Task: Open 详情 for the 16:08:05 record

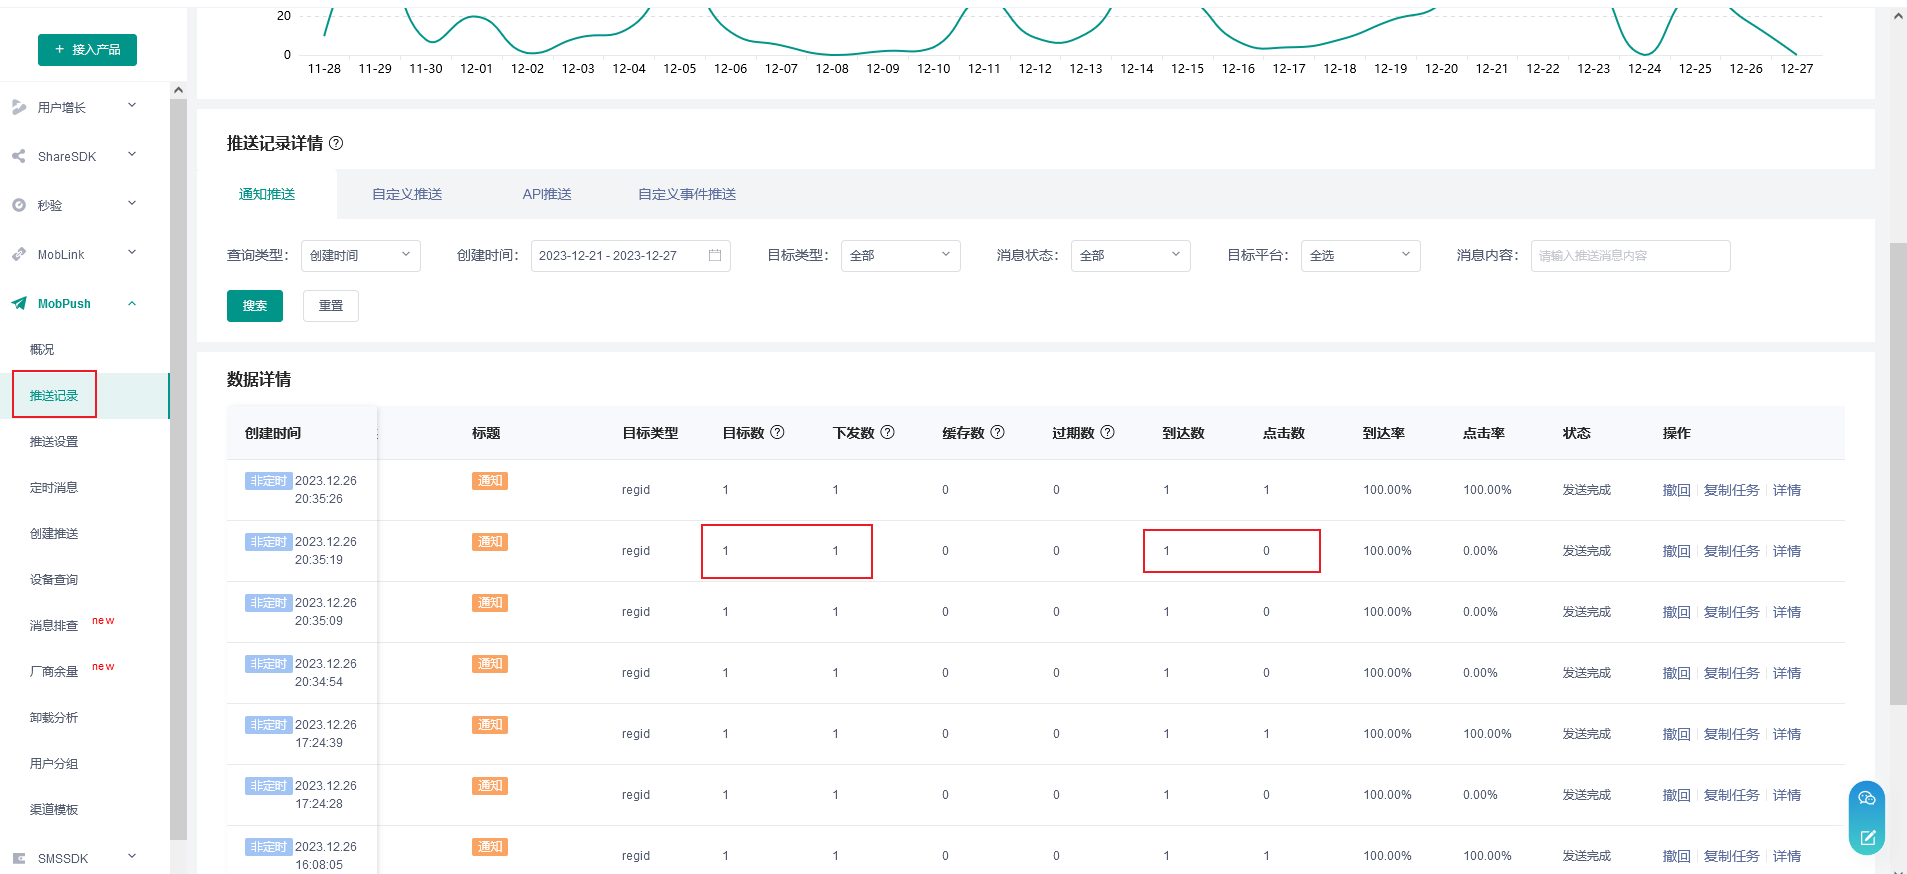Action: [1787, 856]
